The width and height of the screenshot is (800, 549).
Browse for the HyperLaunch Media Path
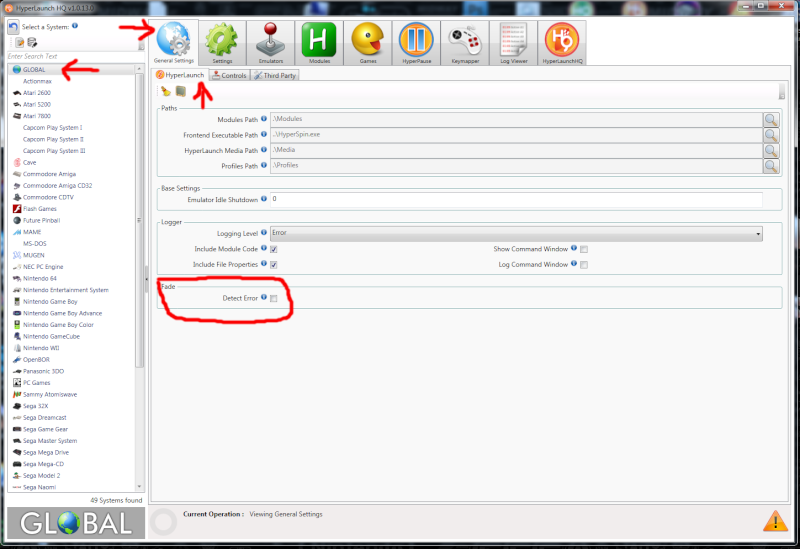771,151
